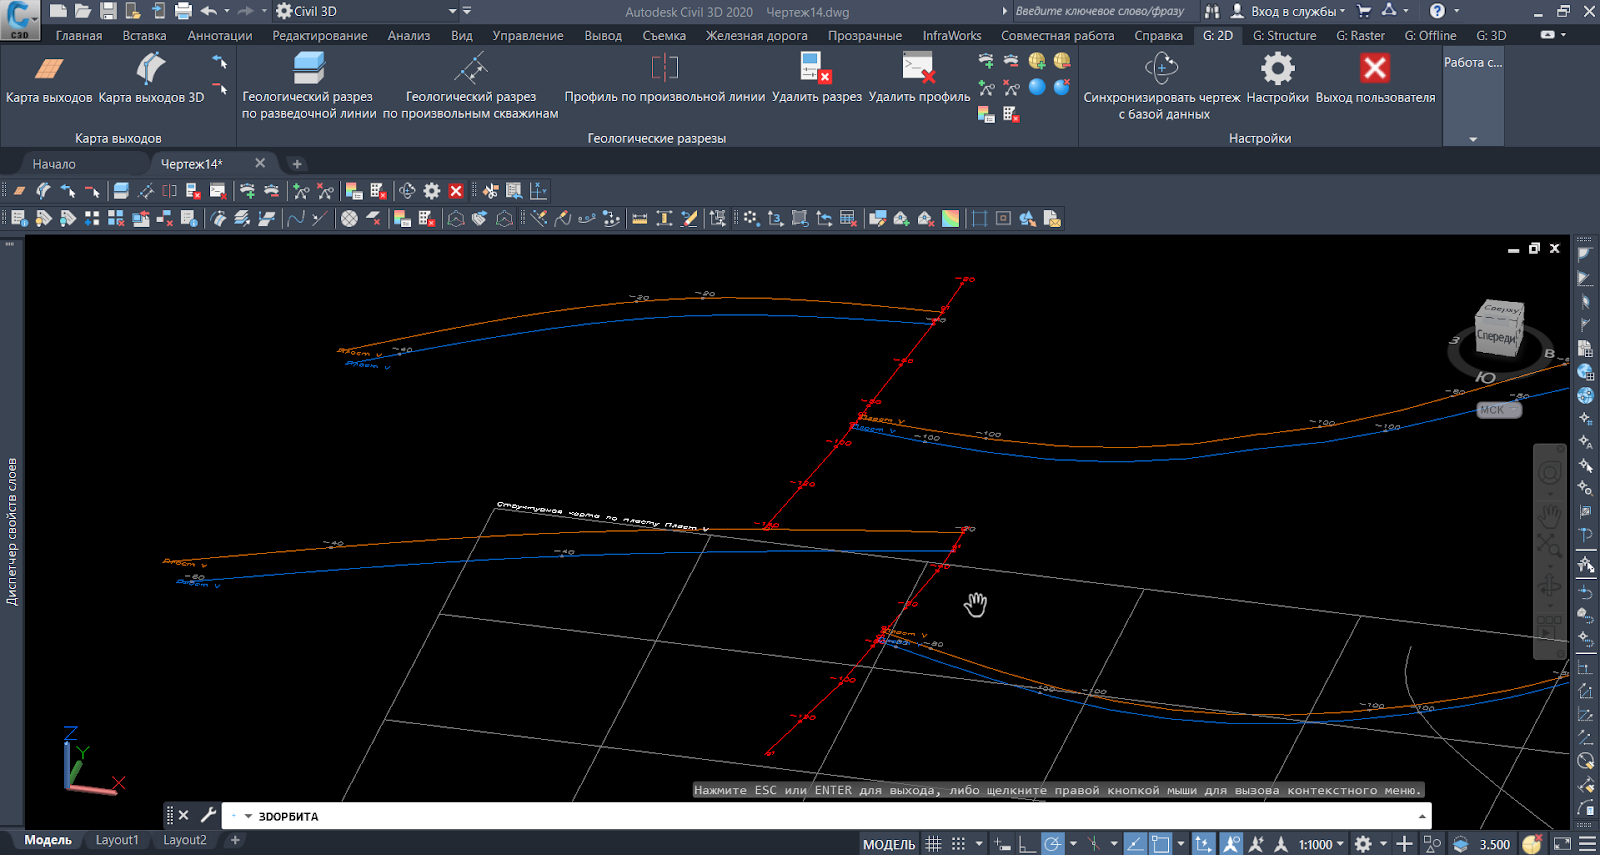Image resolution: width=1600 pixels, height=855 pixels.
Task: Expand command line recent commands arrow
Action: (248, 816)
